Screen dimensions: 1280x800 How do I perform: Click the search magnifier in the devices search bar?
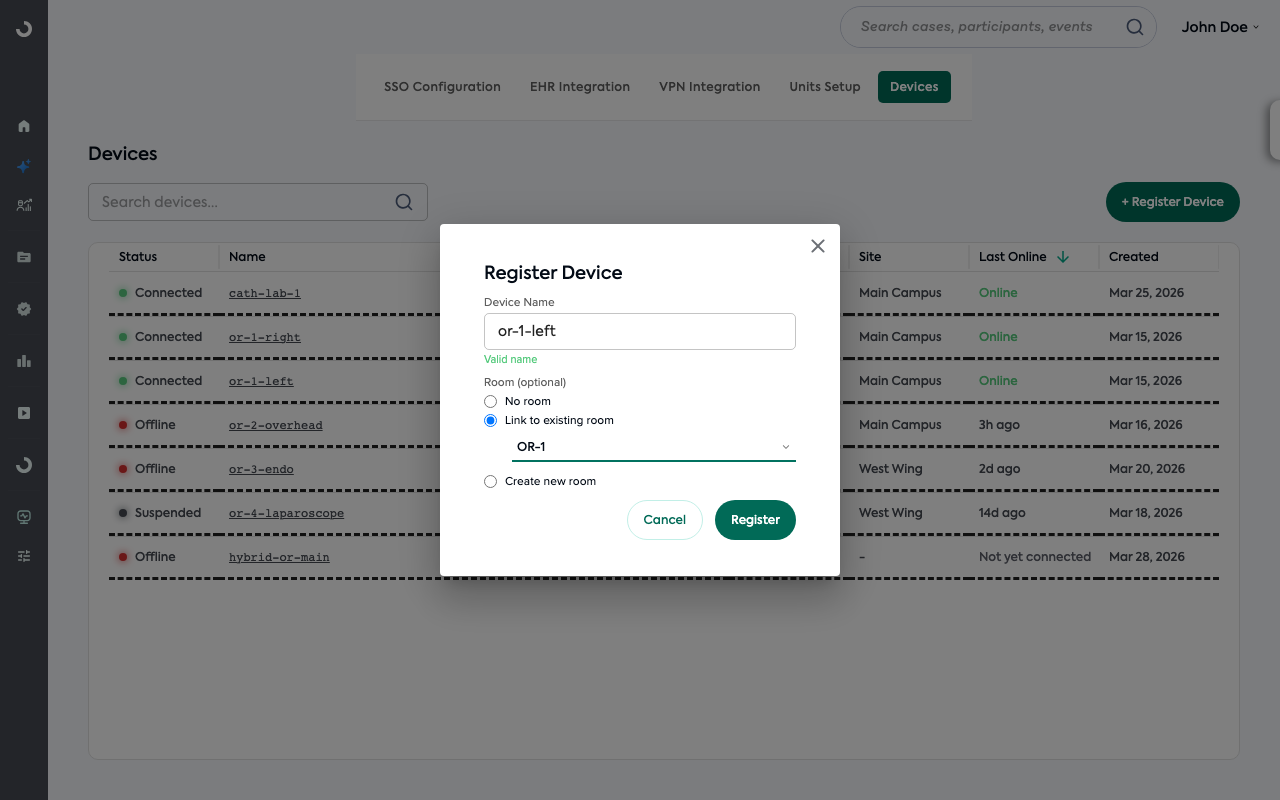click(x=403, y=201)
